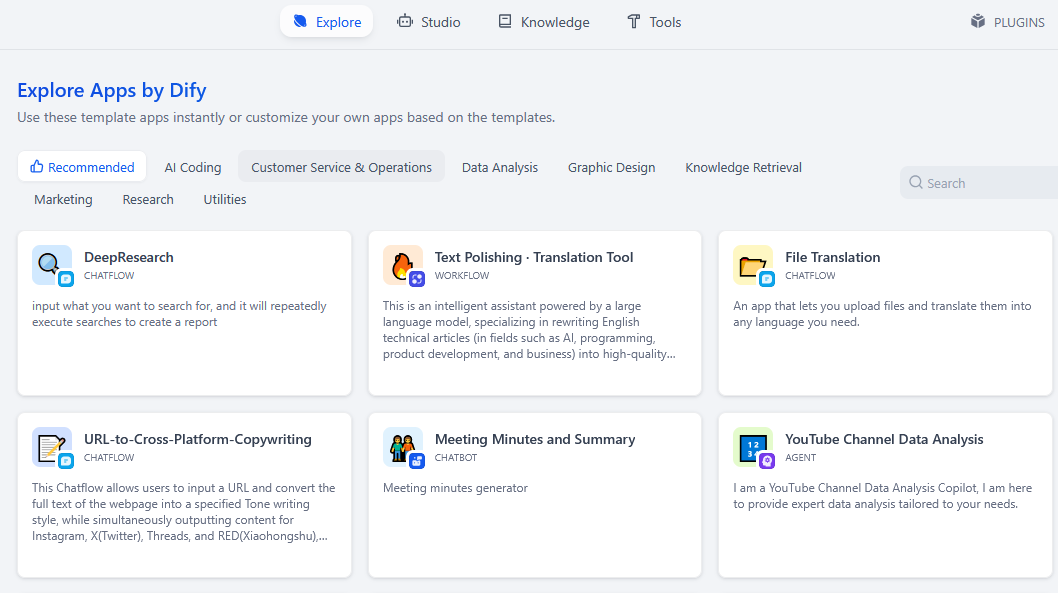1058x593 pixels.
Task: Click the chatbot badge on Meeting Minutes icon
Action: pos(417,461)
